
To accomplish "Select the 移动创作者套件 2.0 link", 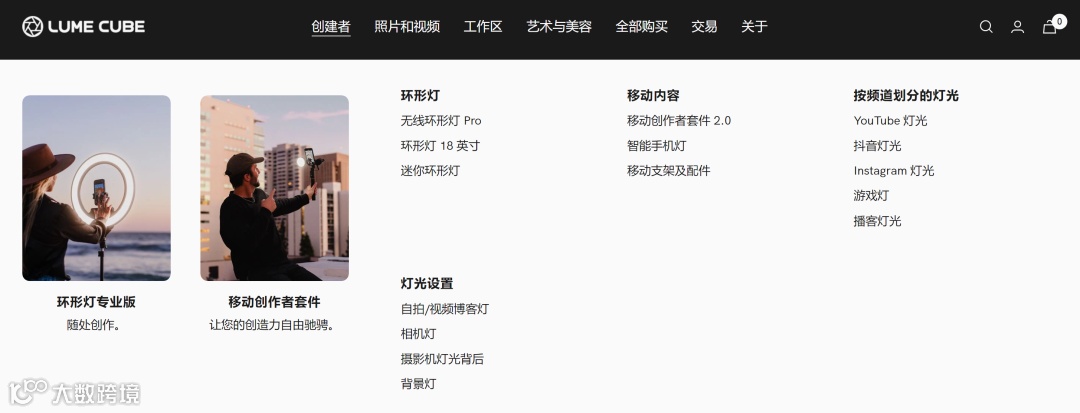I will click(678, 120).
